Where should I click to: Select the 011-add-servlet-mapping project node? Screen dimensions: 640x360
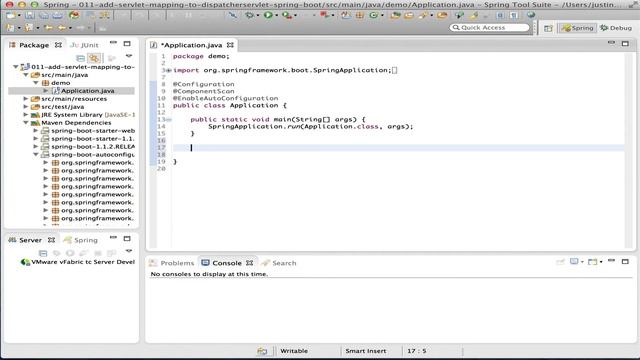click(x=82, y=67)
